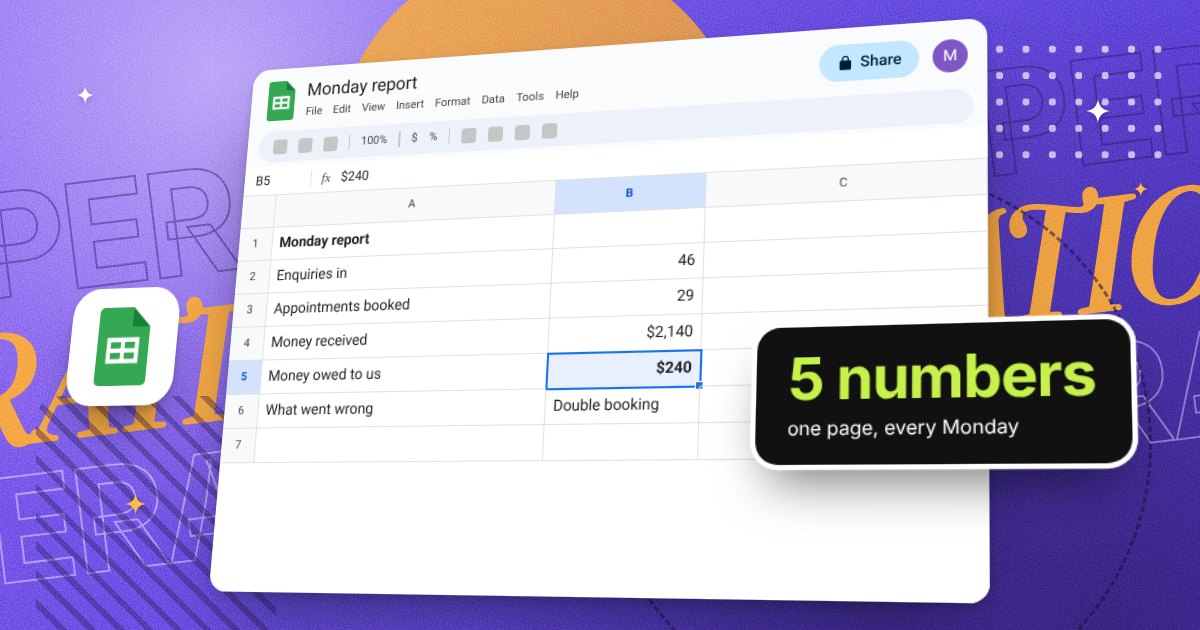Click the Share button
Screen dimensions: 1200x630
(x=869, y=61)
